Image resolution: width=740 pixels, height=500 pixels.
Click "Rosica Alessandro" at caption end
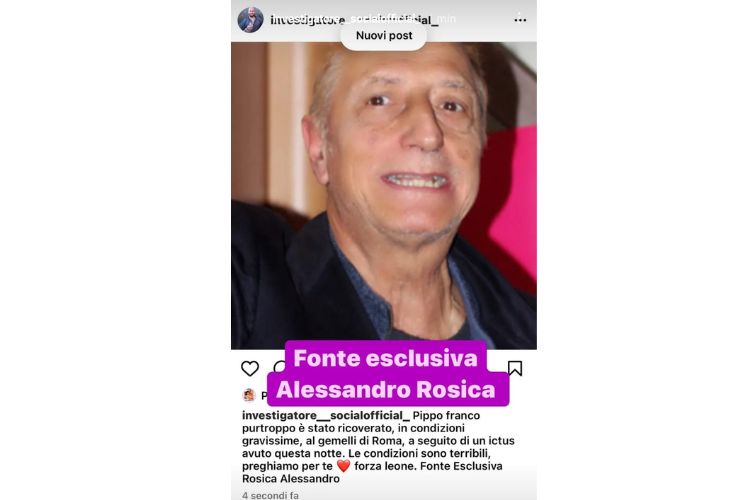pyautogui.click(x=291, y=479)
